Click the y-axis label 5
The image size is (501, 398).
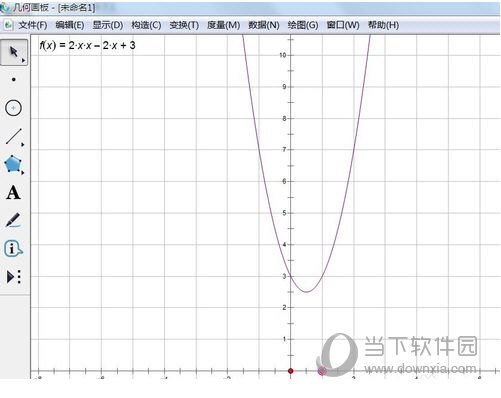(x=284, y=213)
